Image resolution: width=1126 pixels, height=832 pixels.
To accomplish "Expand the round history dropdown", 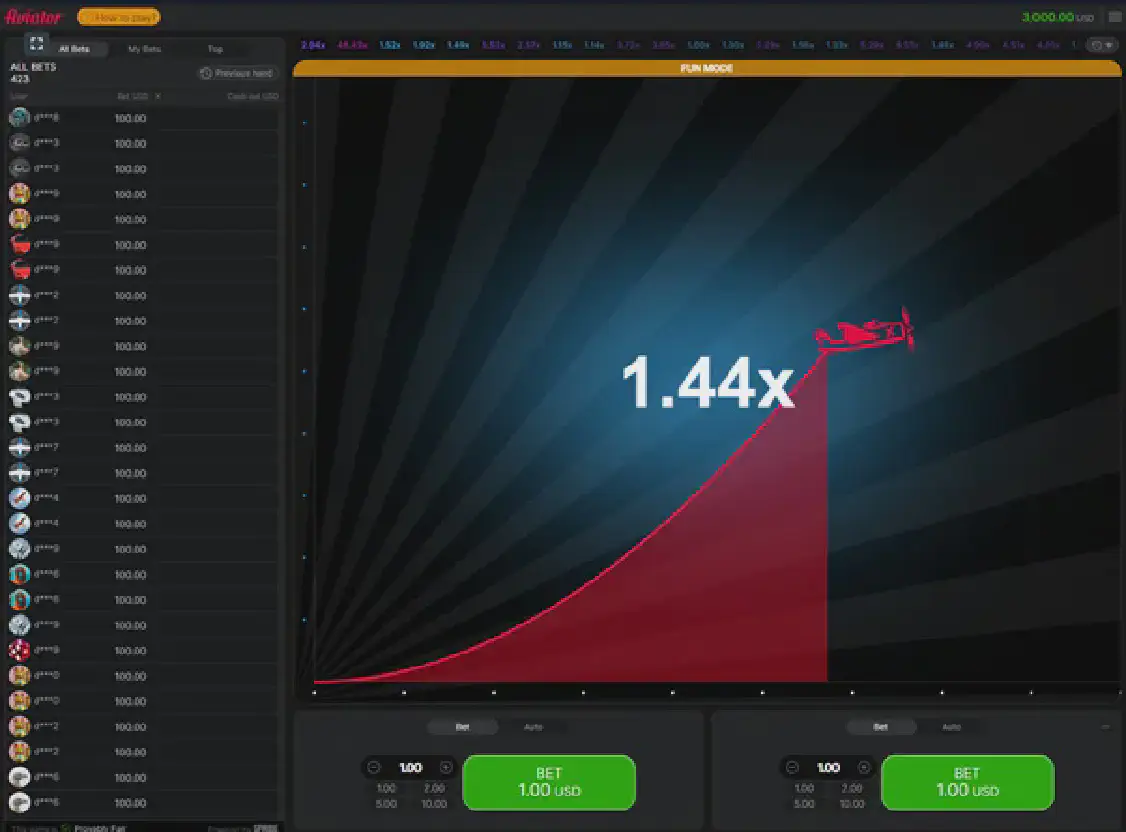I will coord(1102,45).
